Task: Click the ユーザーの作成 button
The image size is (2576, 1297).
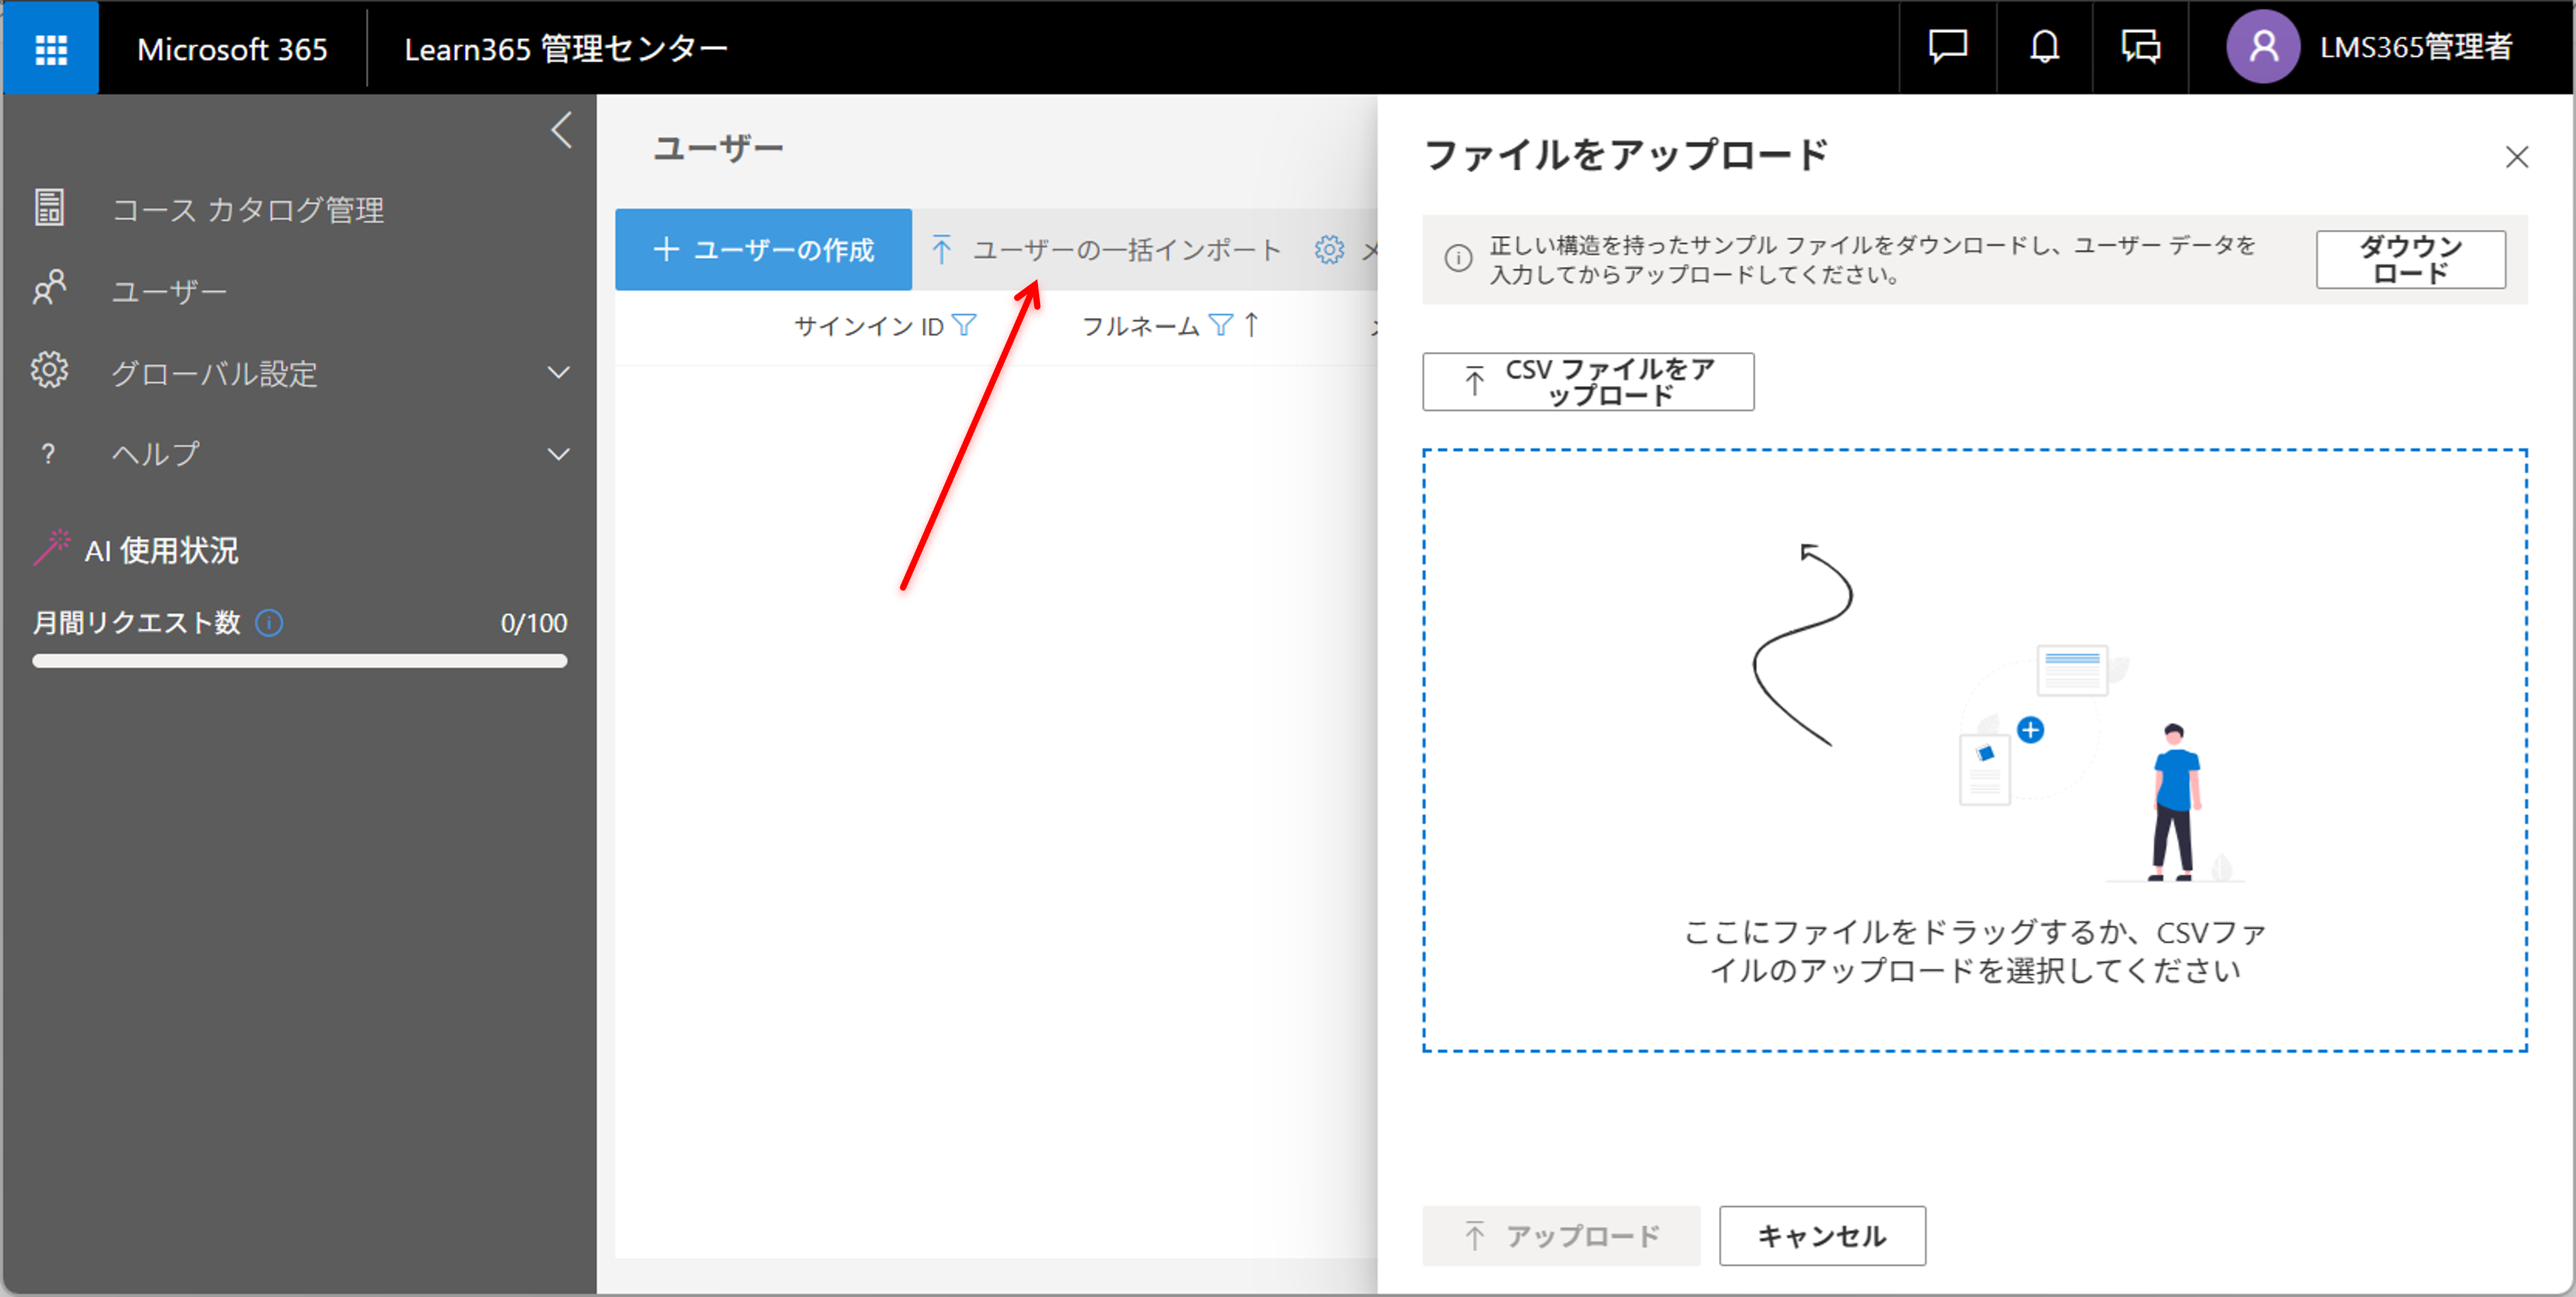Action: (763, 249)
